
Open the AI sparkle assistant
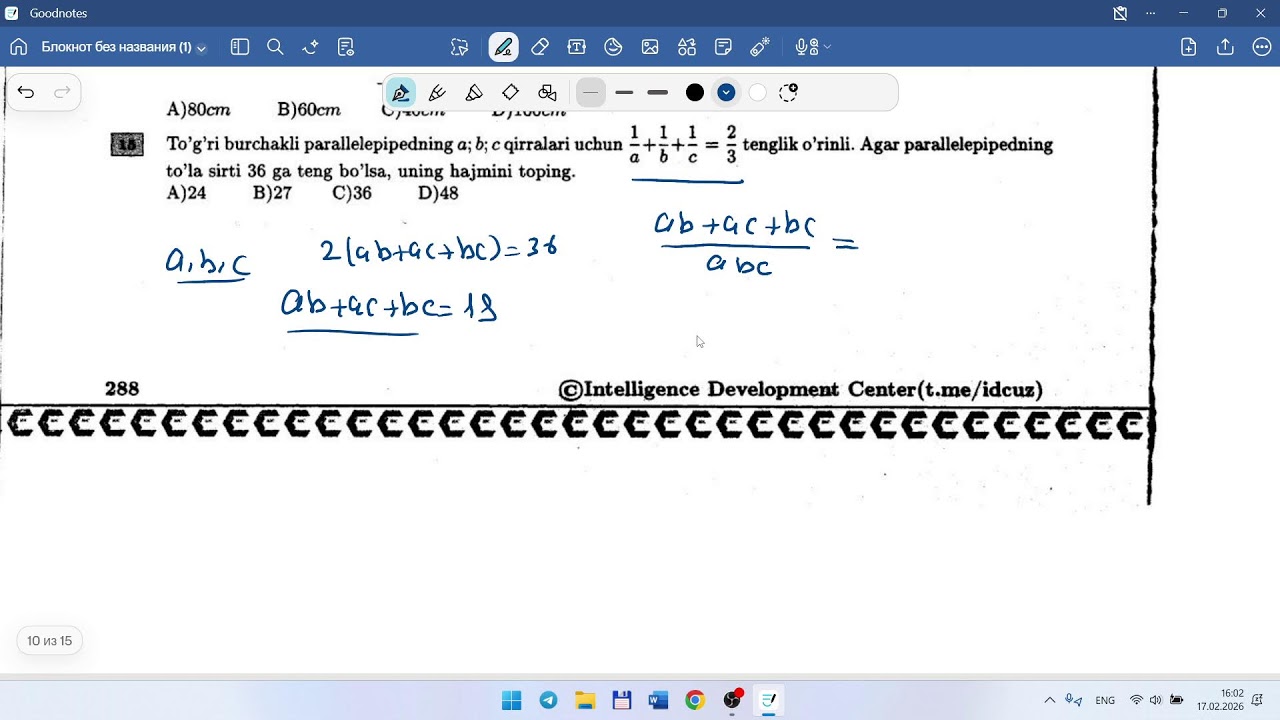coord(310,47)
